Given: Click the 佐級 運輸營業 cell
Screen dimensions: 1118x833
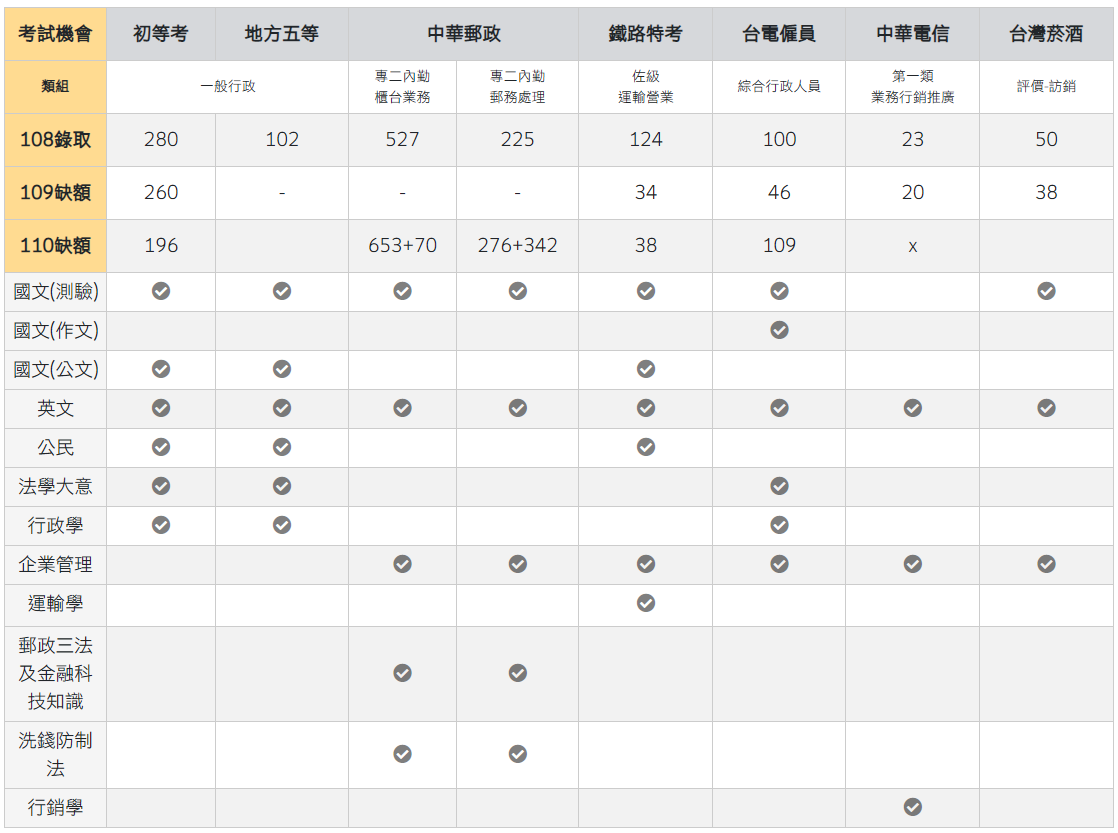Looking at the screenshot, I should pyautogui.click(x=646, y=86).
